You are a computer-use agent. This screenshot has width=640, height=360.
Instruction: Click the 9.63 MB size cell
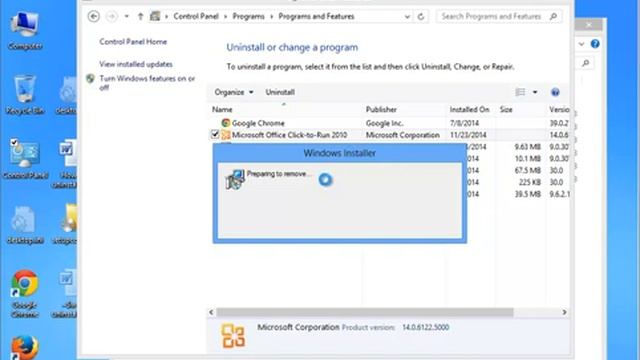527,147
